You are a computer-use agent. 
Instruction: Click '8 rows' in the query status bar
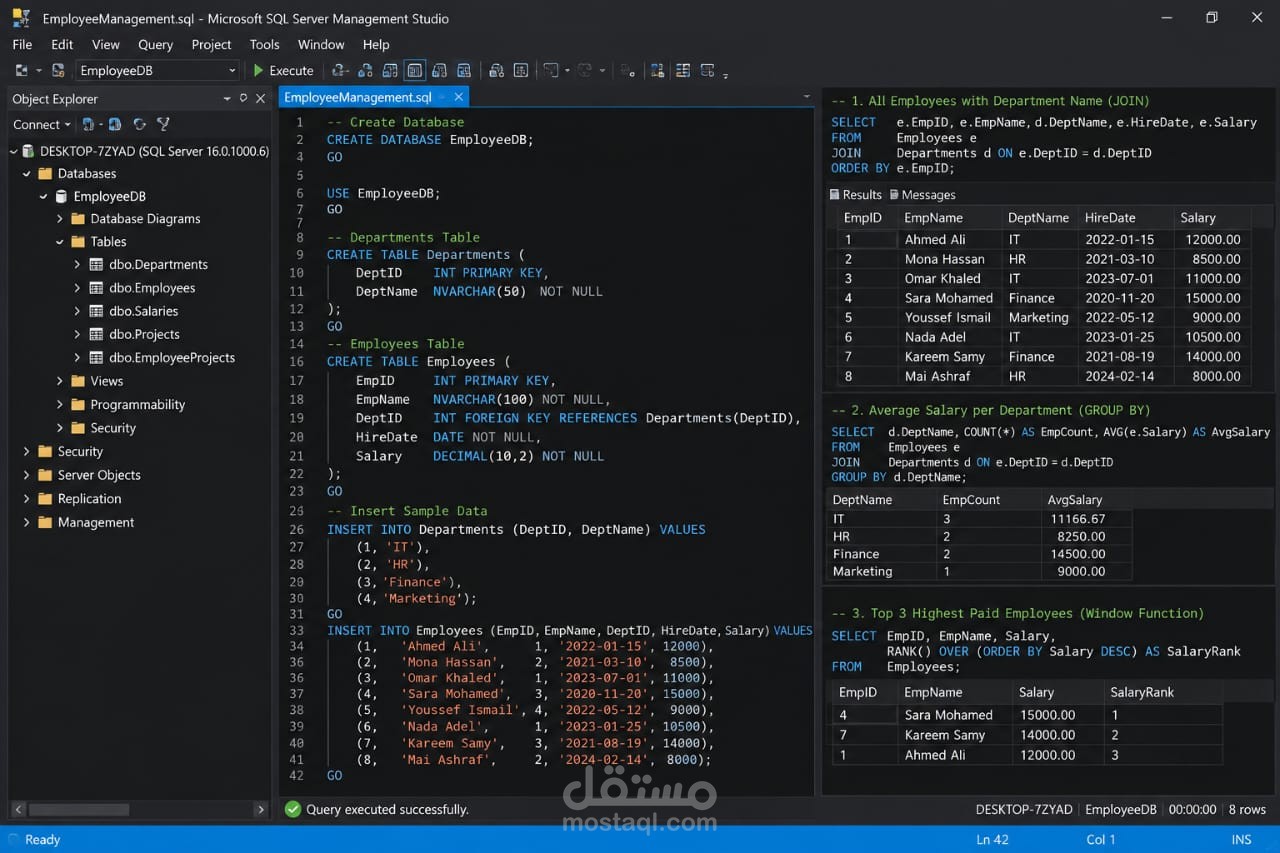pyautogui.click(x=1247, y=809)
